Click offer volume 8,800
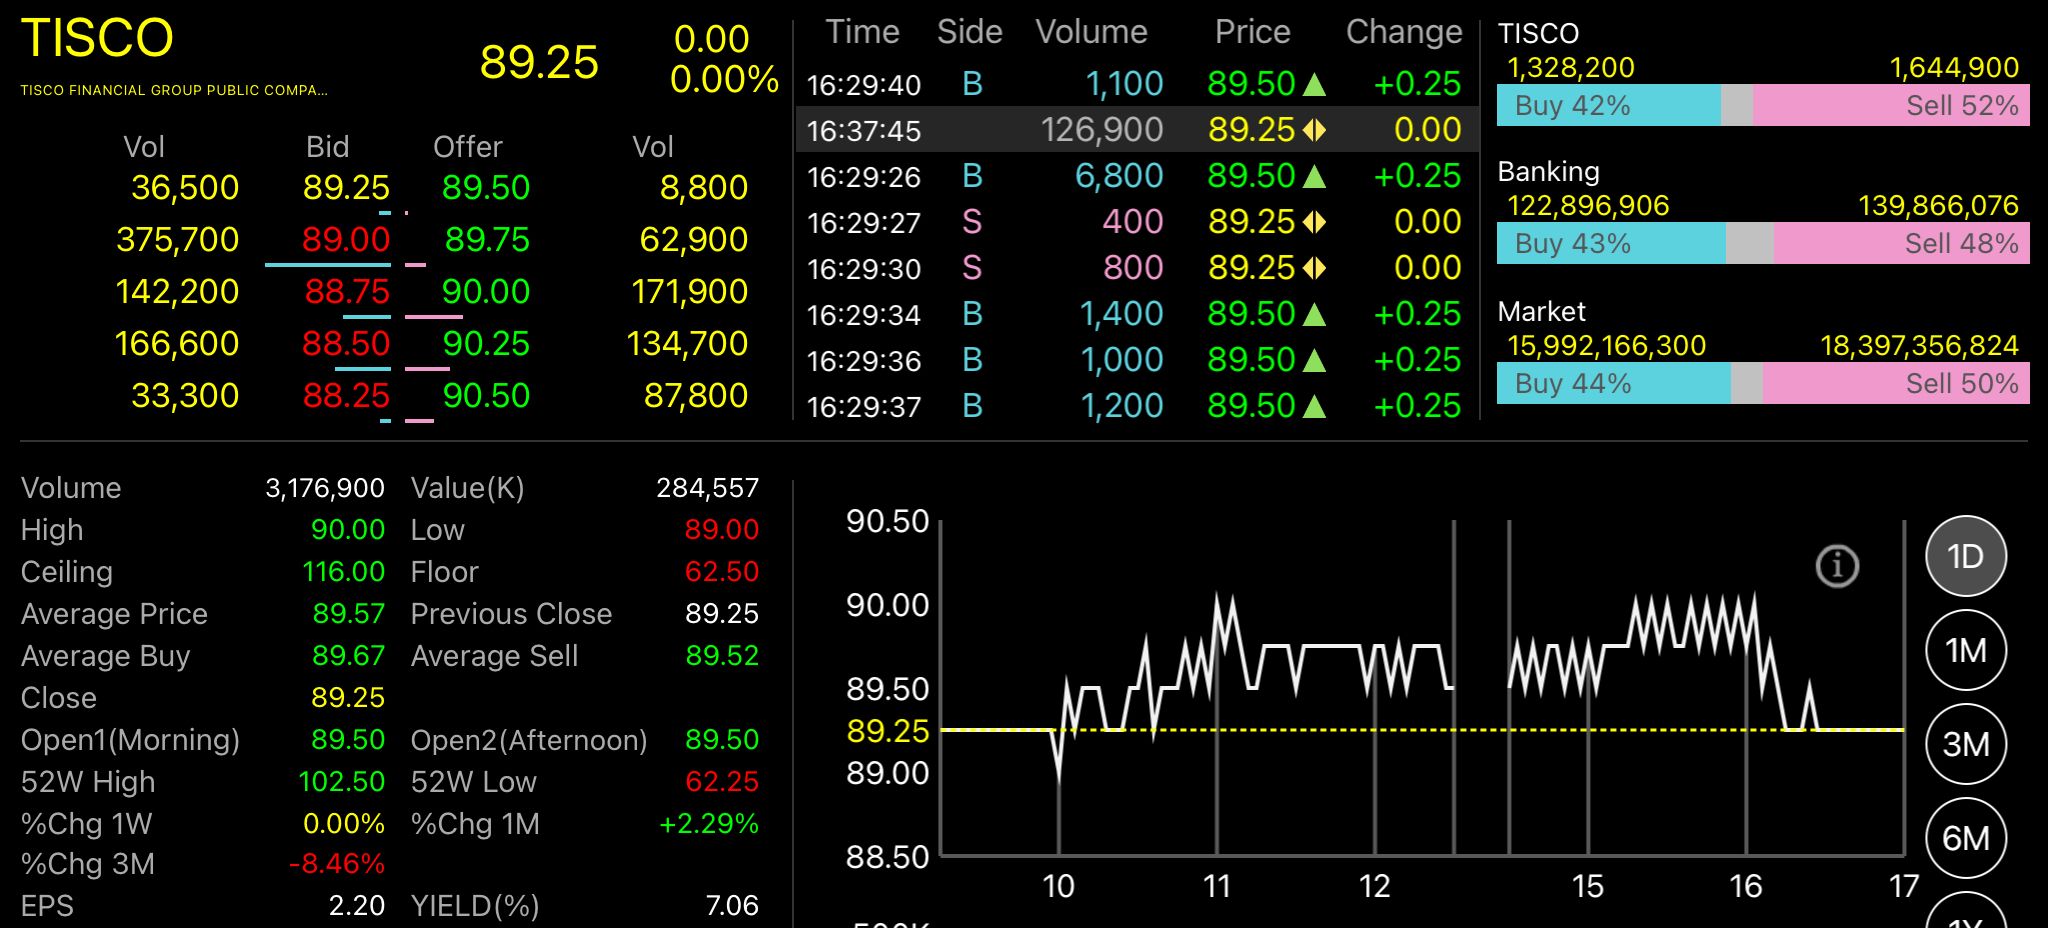This screenshot has height=928, width=2048. [704, 187]
